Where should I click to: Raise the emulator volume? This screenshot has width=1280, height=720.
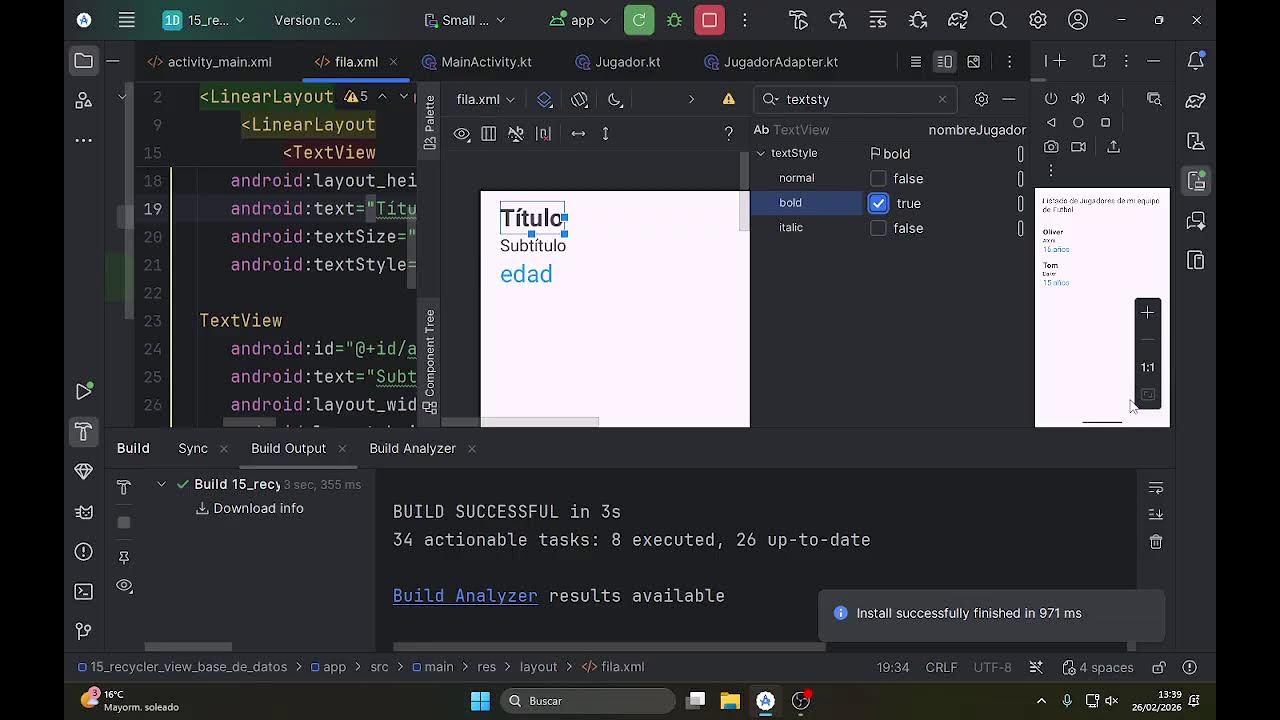tap(1078, 98)
